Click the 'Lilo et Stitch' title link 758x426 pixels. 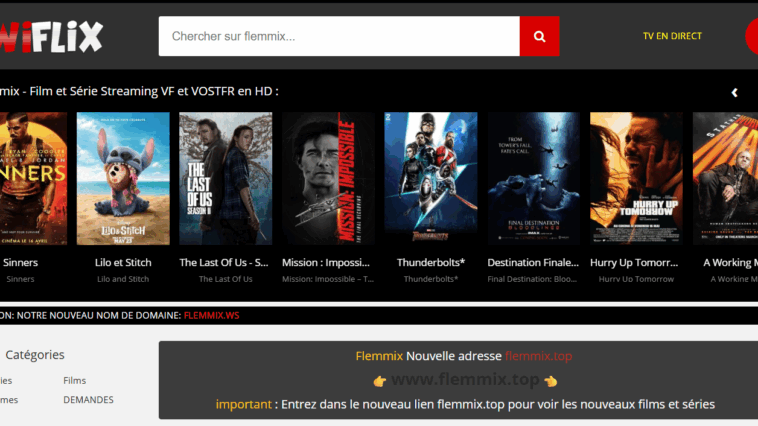123,263
